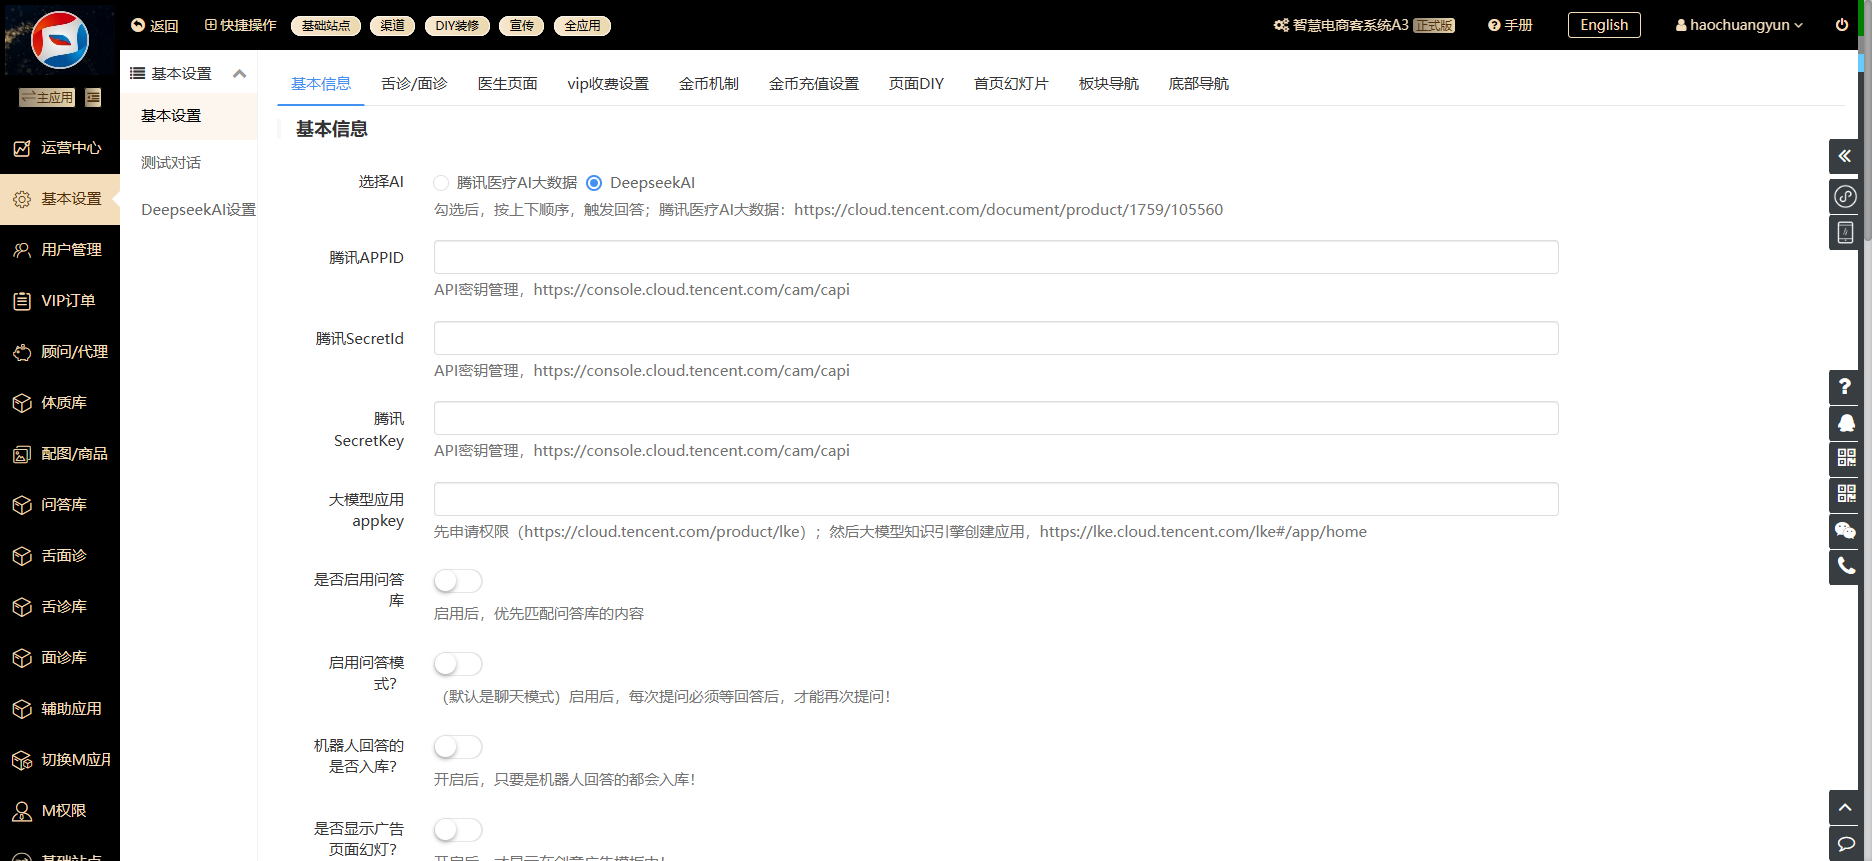
Task: Collapse sidebar with the menu fold icon
Action: (x=93, y=97)
